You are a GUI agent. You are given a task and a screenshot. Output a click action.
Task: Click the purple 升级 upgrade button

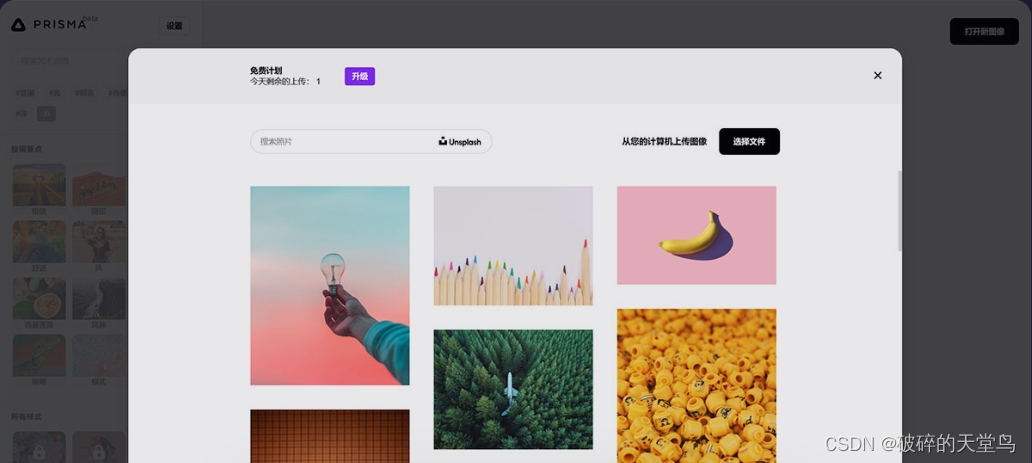[359, 76]
